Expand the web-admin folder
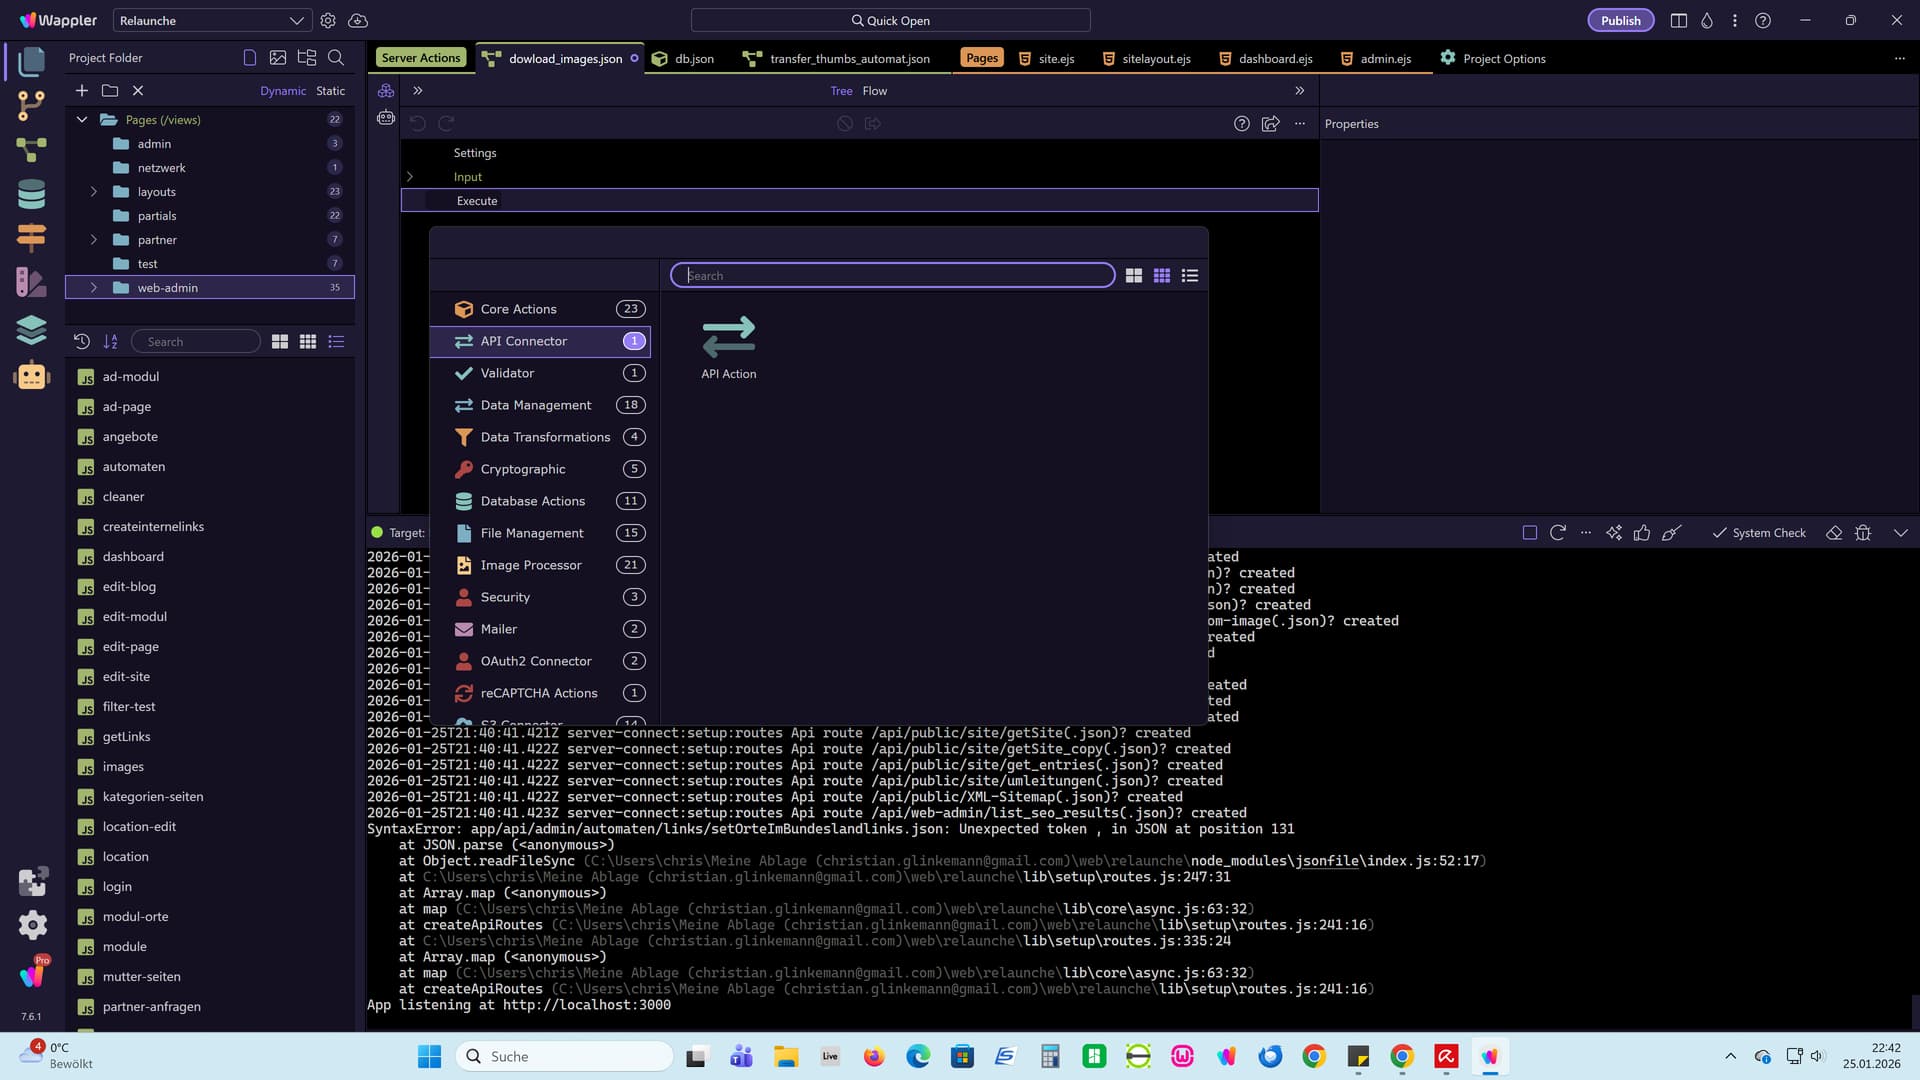 point(94,288)
